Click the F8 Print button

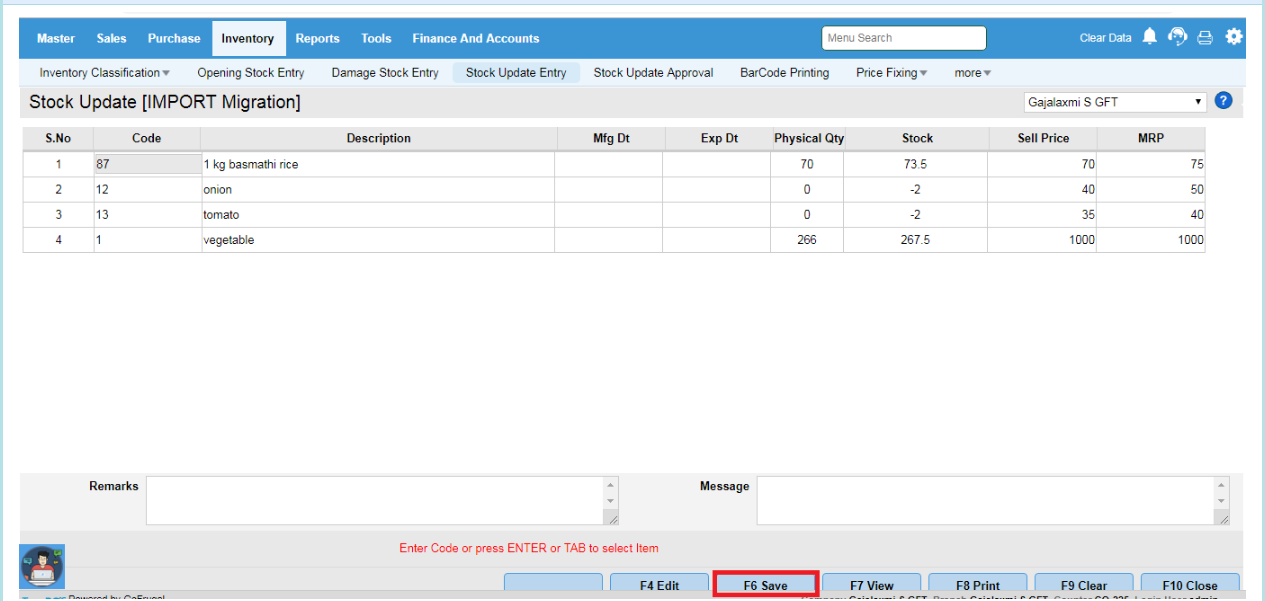(978, 586)
